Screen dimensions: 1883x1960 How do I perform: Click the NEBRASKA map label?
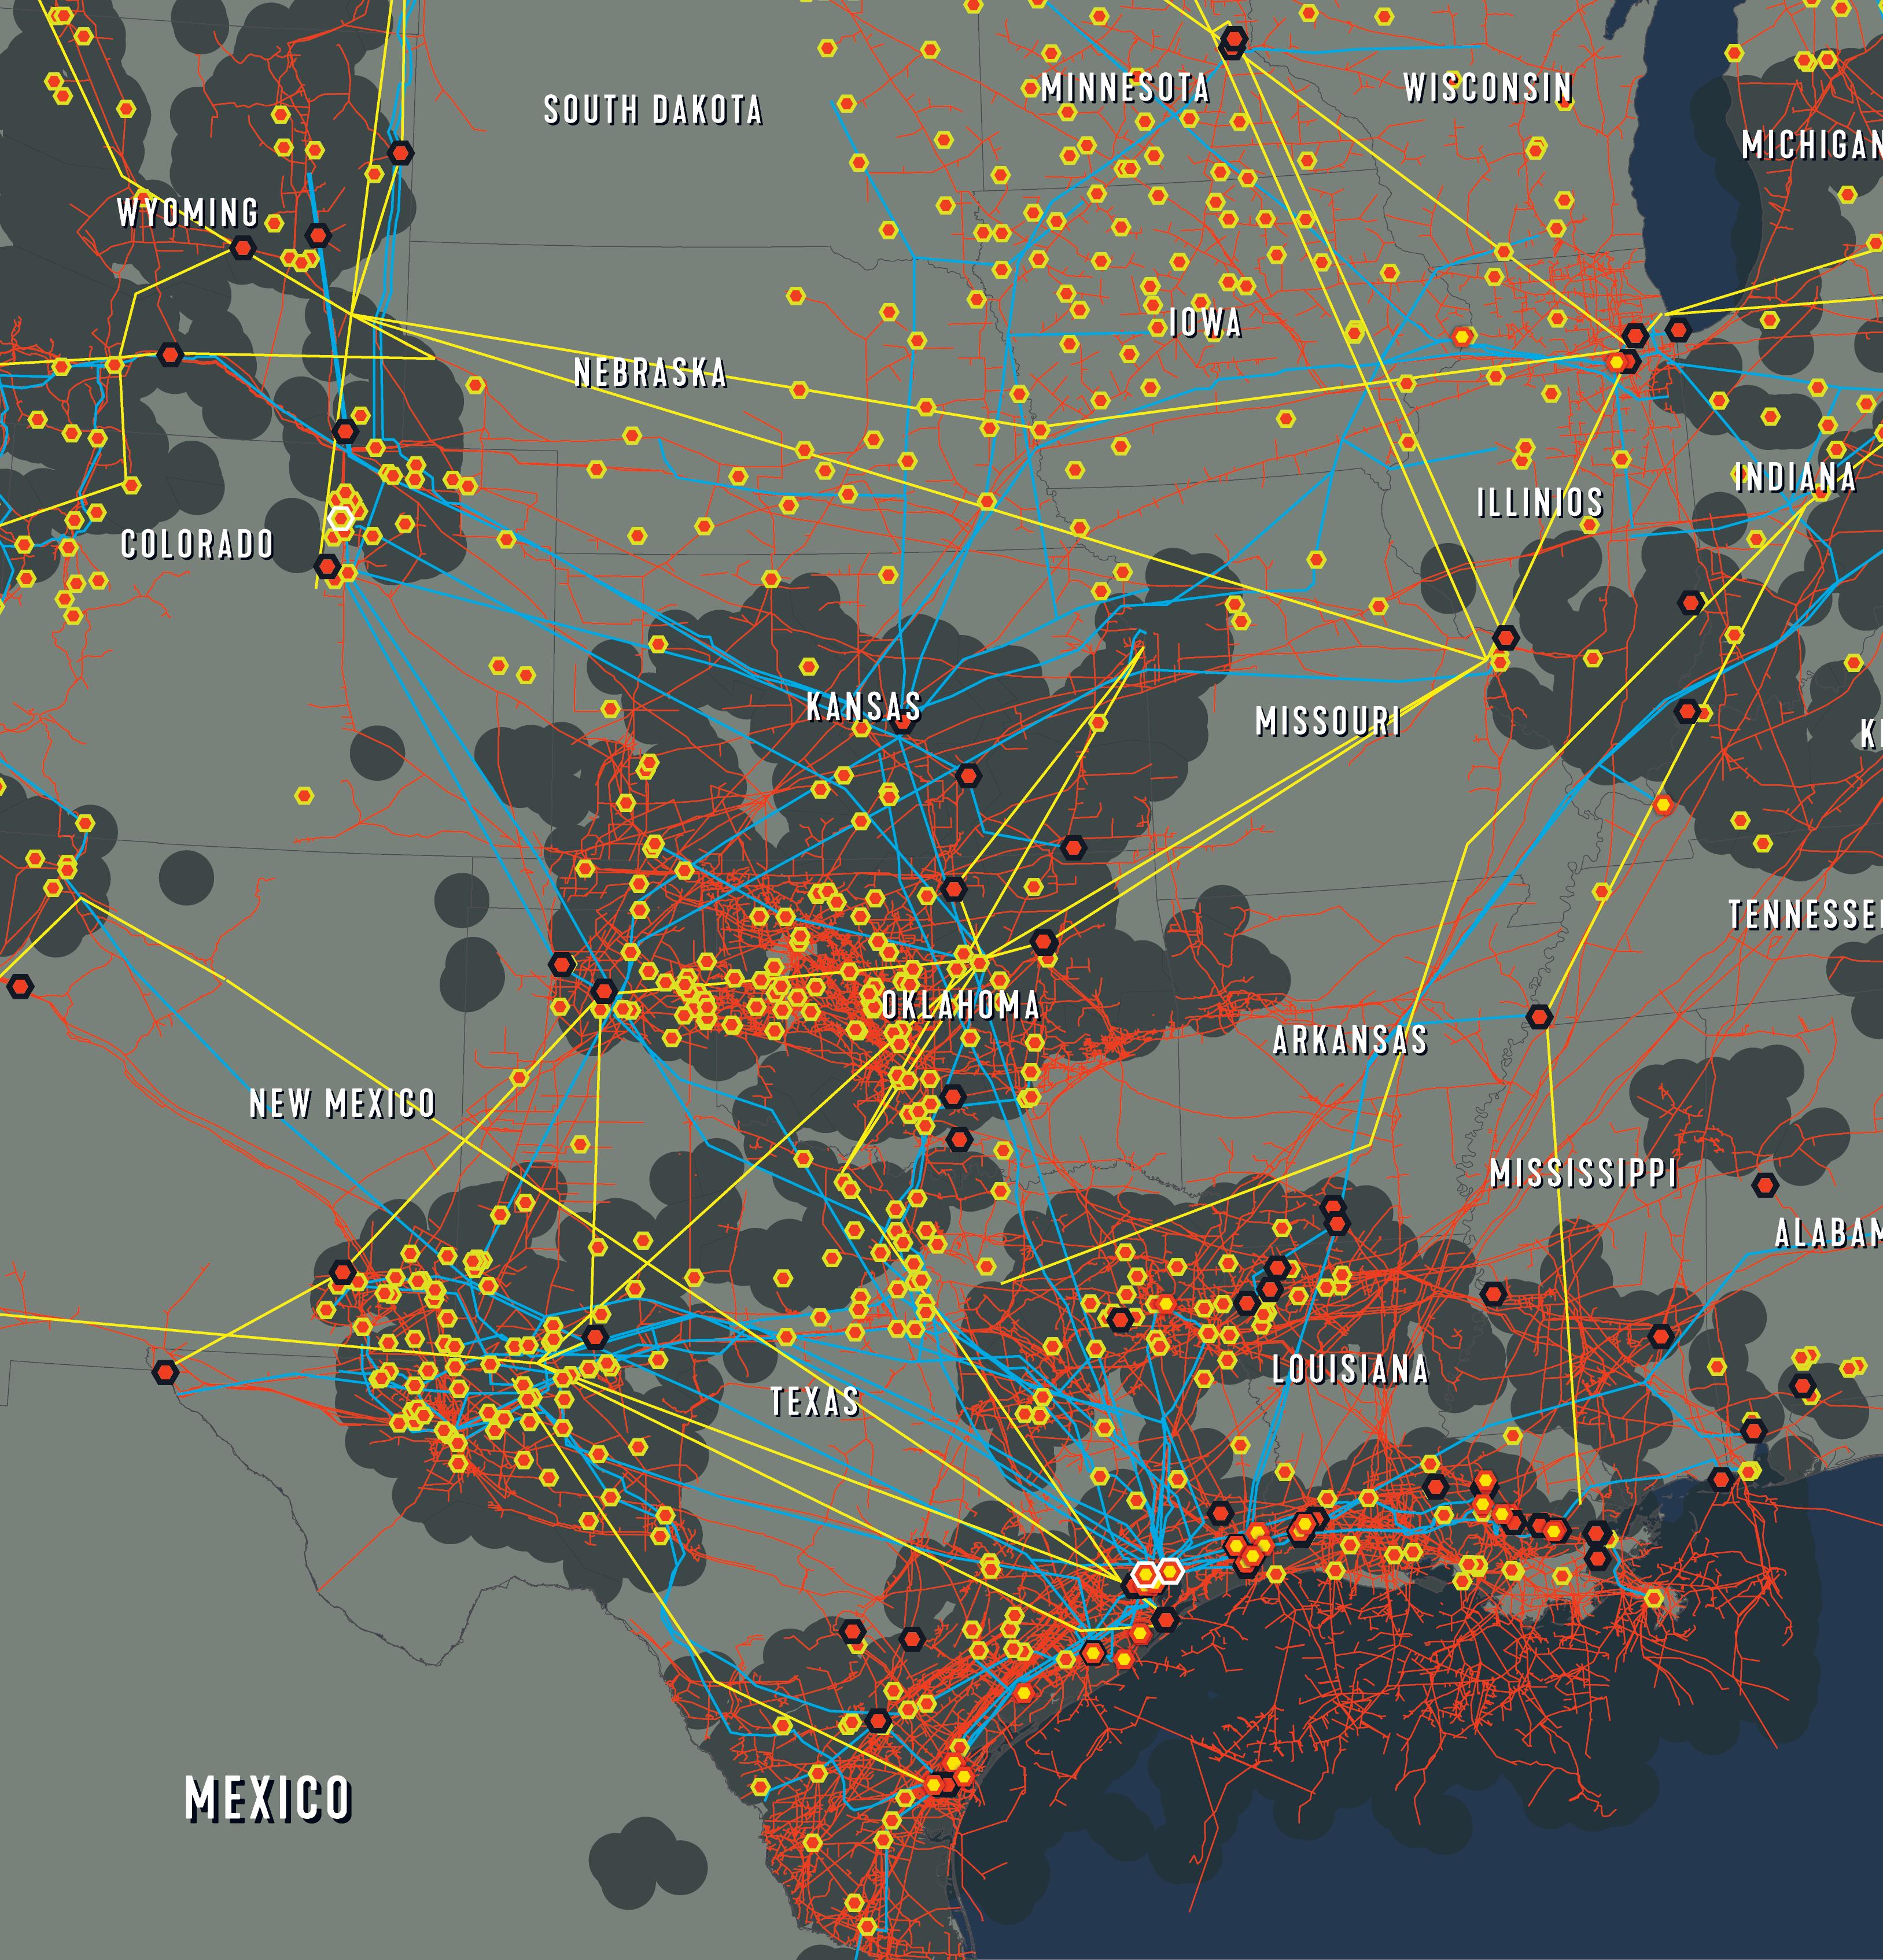[x=650, y=373]
